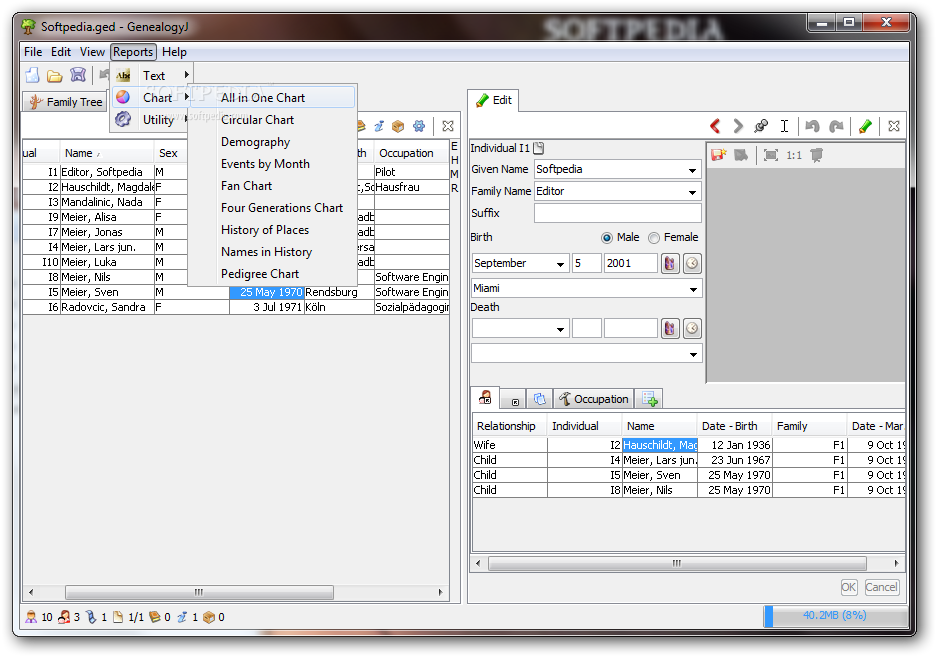Switch to the Family Tree tab

65,102
